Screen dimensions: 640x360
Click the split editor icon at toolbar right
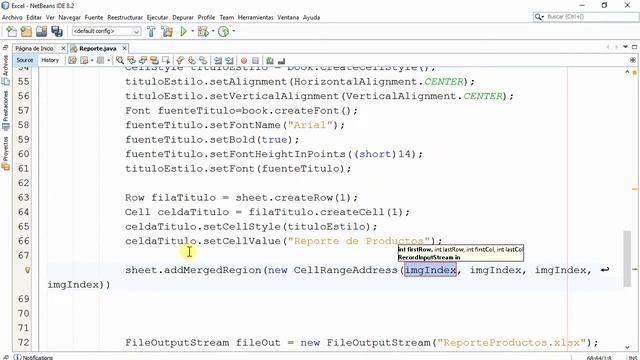633,60
